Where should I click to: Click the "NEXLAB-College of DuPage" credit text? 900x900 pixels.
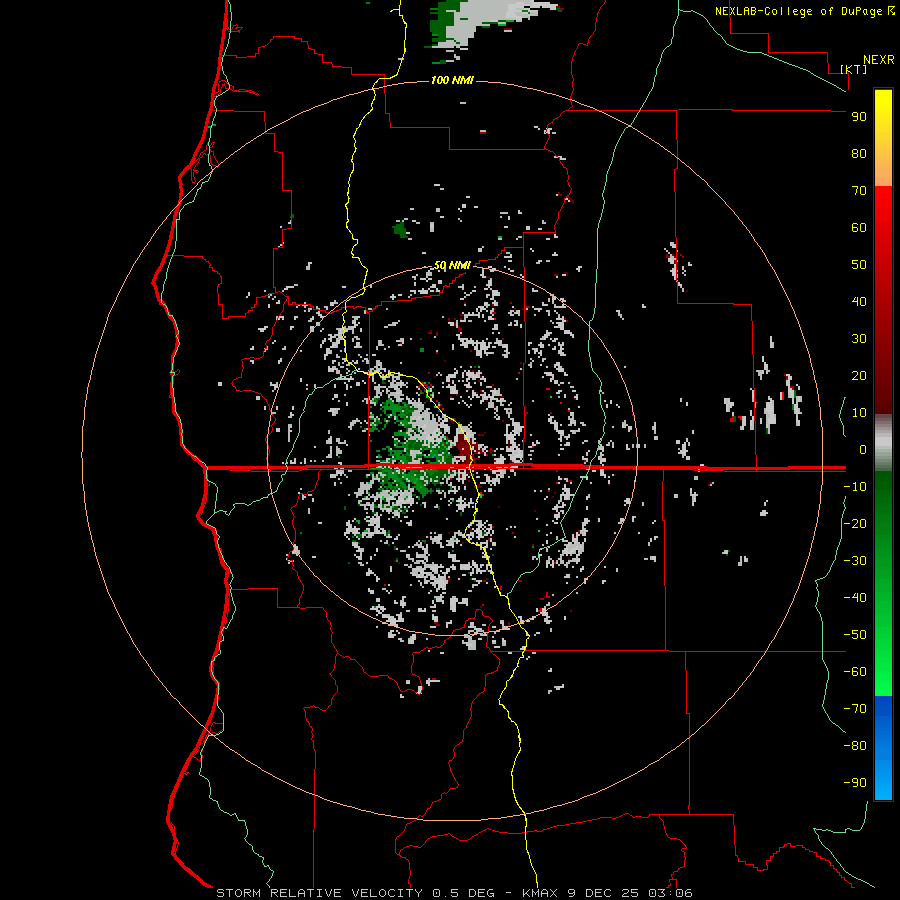(x=800, y=11)
